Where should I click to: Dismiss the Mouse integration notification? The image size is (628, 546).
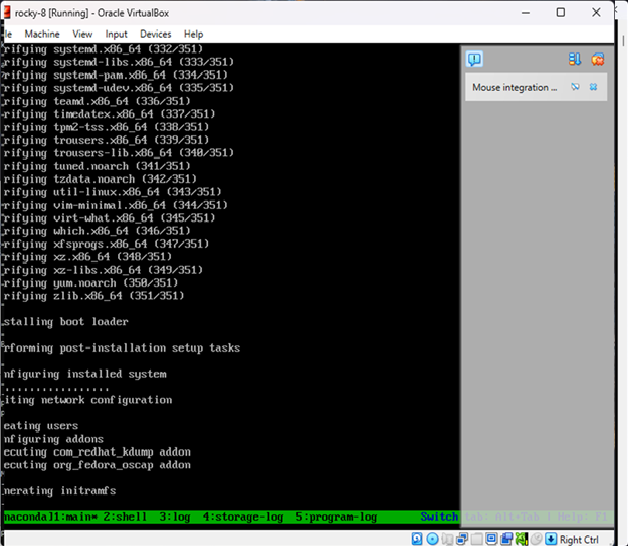594,88
